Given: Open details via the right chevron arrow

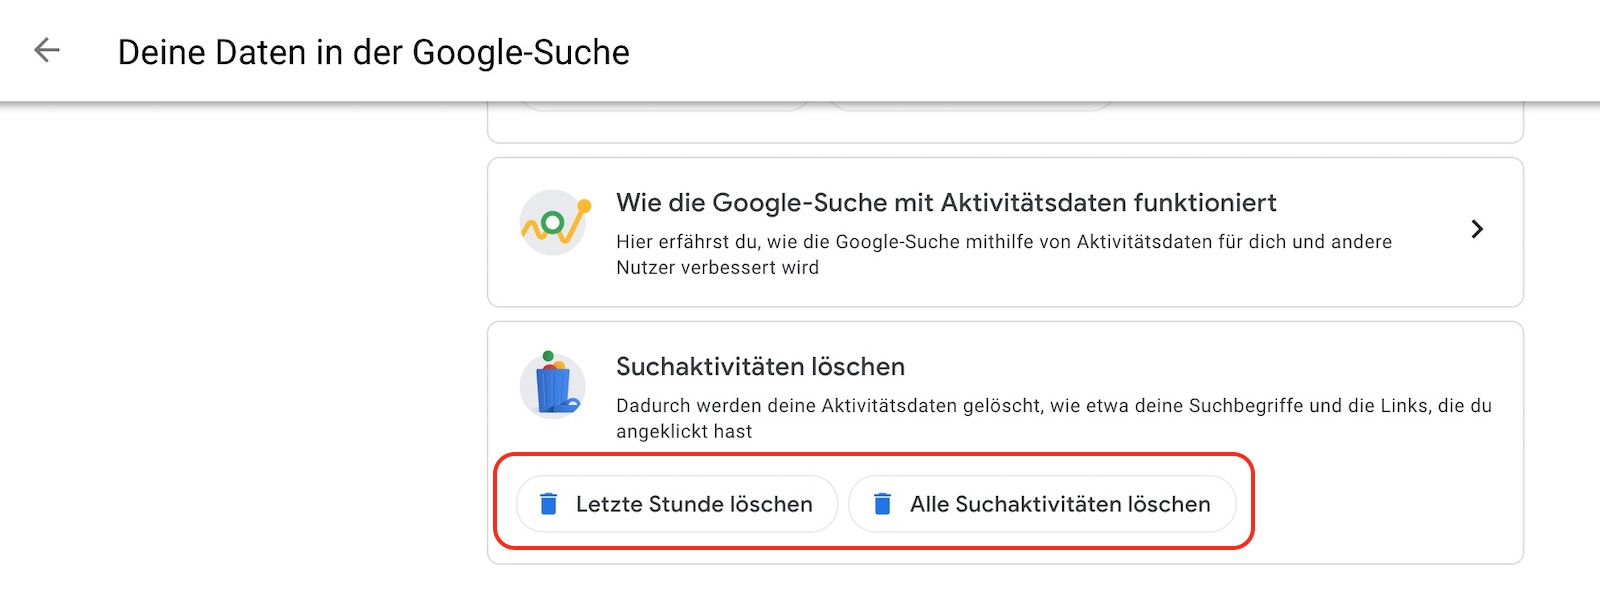Looking at the screenshot, I should [x=1477, y=229].
